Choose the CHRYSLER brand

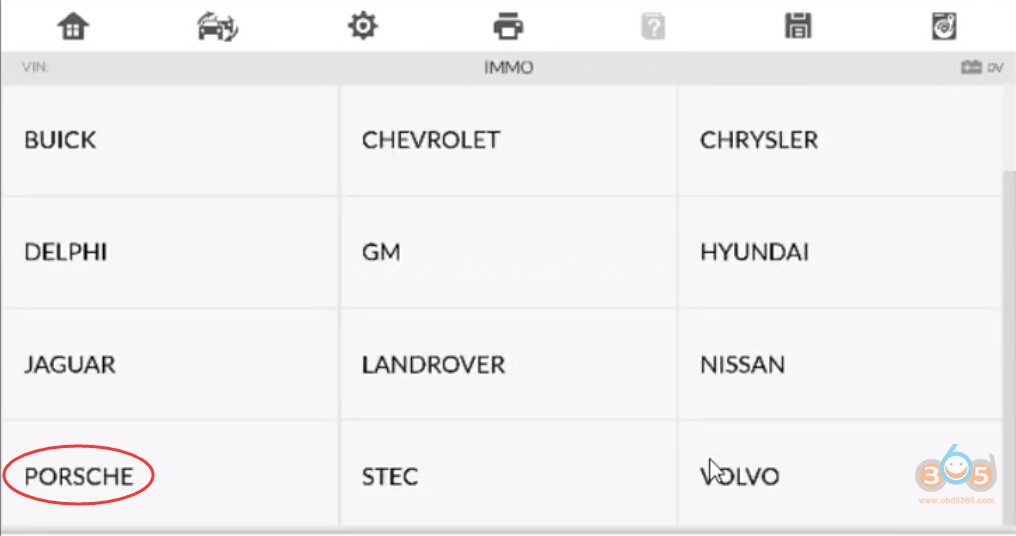(840, 140)
